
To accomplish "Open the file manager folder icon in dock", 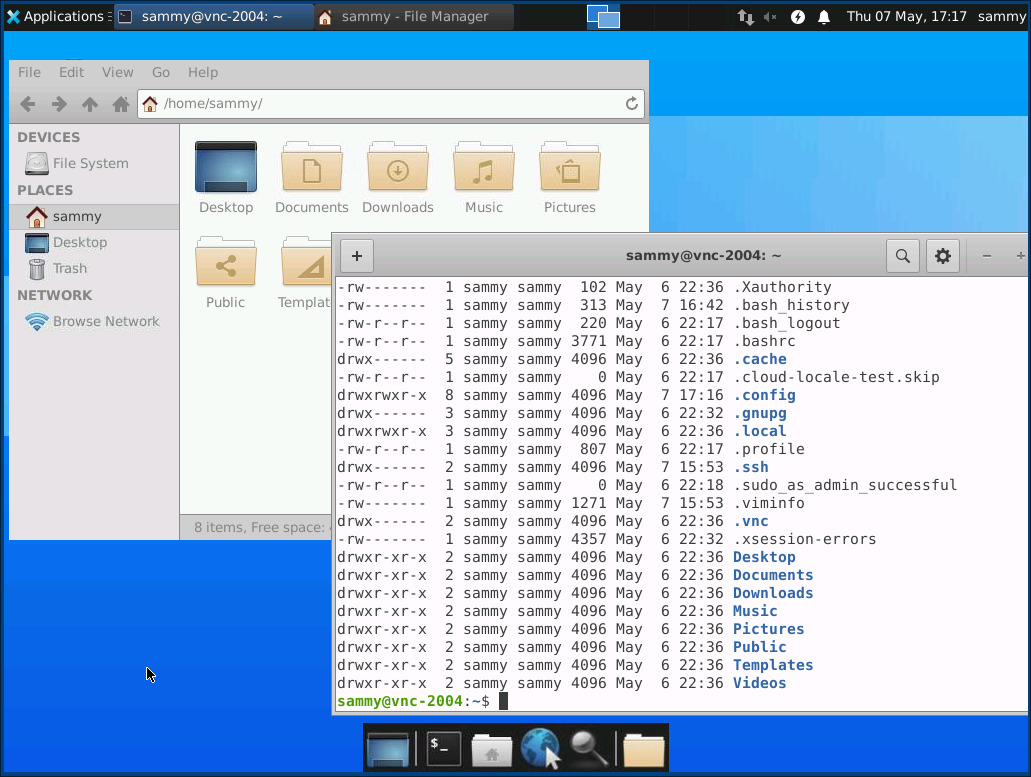I will [643, 747].
